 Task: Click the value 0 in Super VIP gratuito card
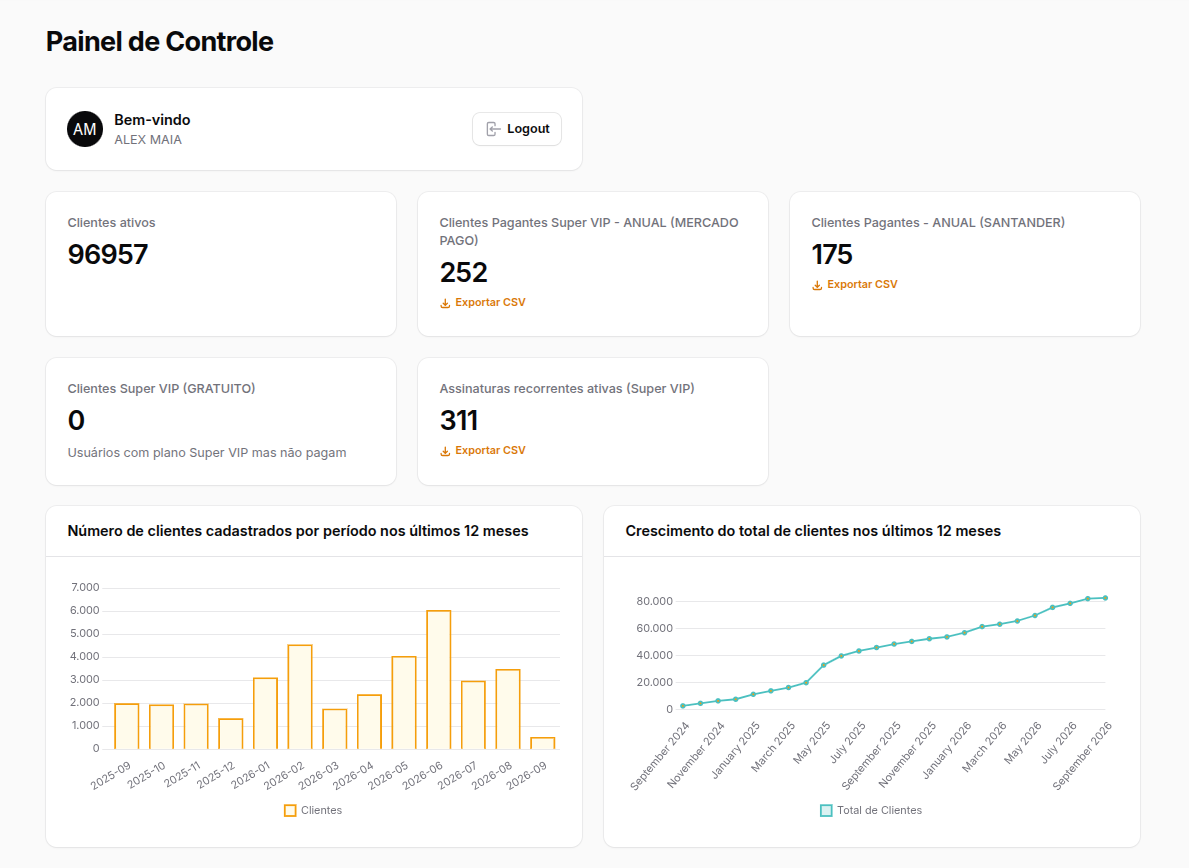pos(76,421)
